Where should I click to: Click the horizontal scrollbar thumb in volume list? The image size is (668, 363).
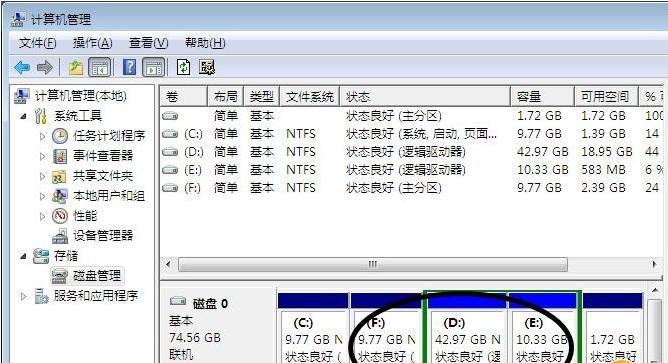click(x=373, y=265)
